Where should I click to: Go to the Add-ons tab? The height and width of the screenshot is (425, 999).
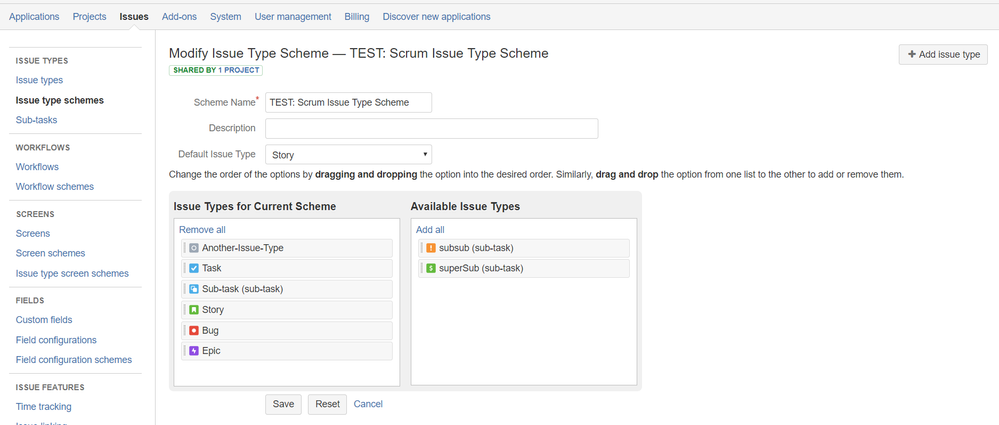click(180, 17)
